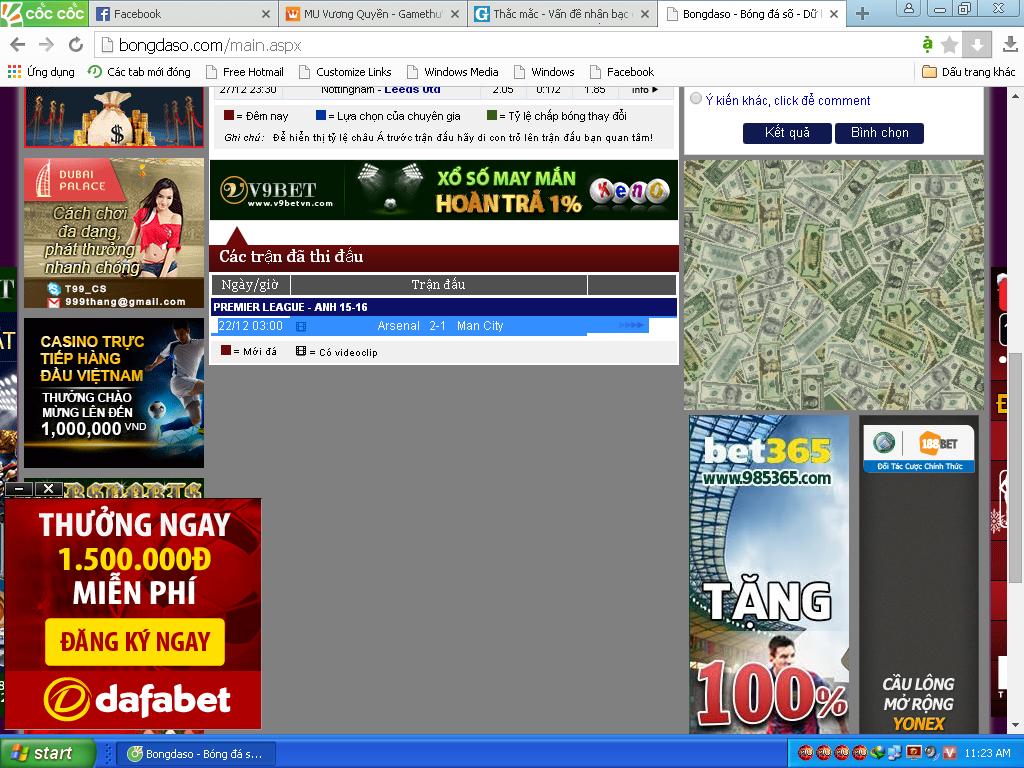Image resolution: width=1024 pixels, height=768 pixels.
Task: Open the Windows start menu
Action: [46, 753]
